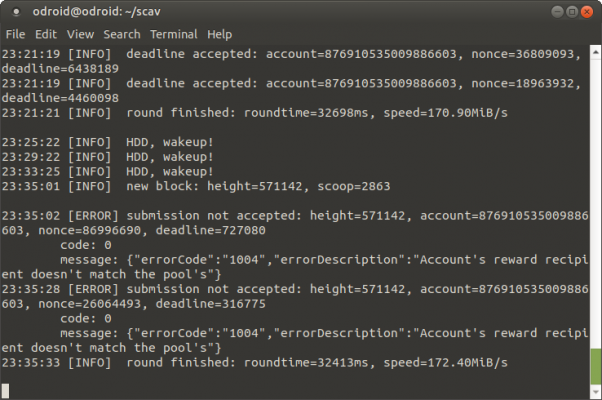Open the View menu
The image size is (602, 400).
(x=80, y=35)
